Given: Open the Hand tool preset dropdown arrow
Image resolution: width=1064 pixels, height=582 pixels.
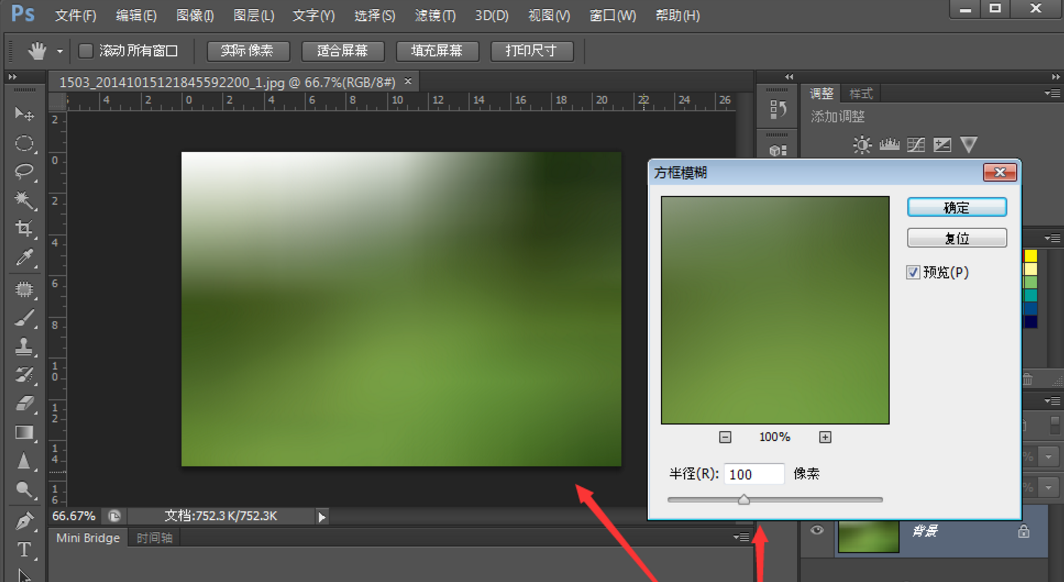Looking at the screenshot, I should tap(60, 52).
